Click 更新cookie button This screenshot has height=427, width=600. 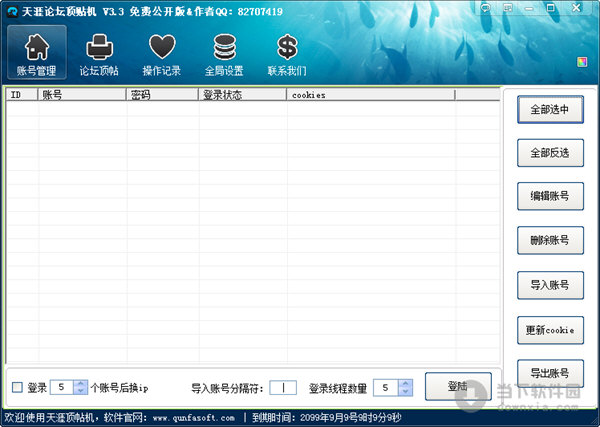[x=550, y=330]
